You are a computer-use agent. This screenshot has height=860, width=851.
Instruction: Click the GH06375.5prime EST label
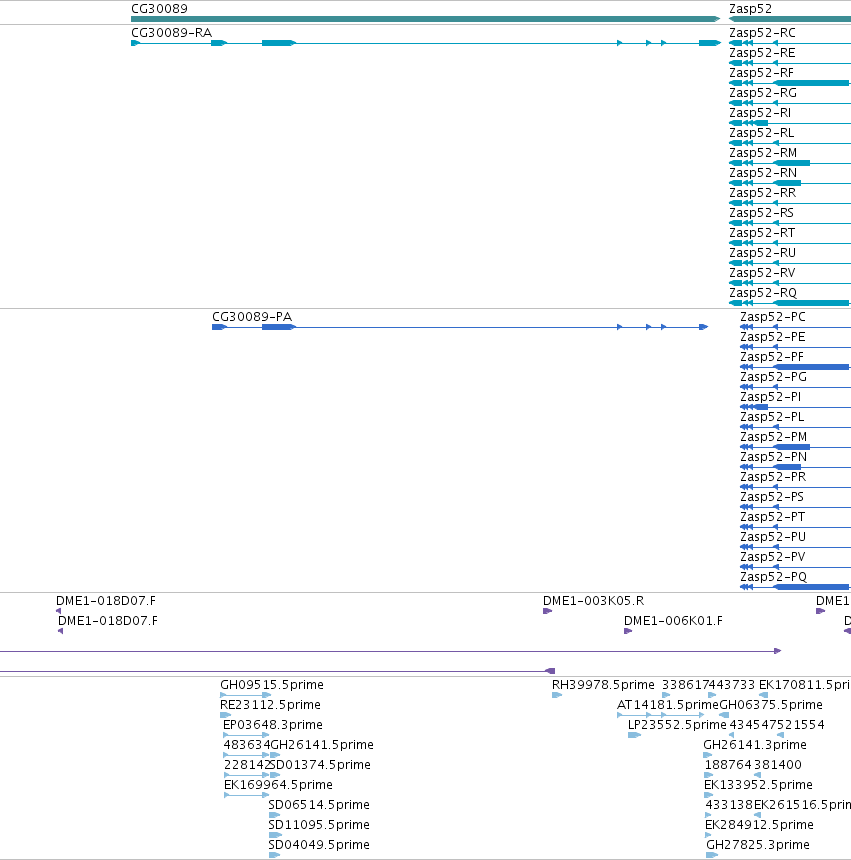771,705
